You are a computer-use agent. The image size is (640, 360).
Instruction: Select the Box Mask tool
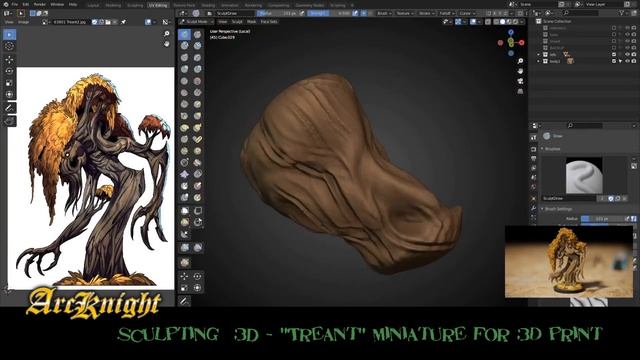[x=184, y=211]
